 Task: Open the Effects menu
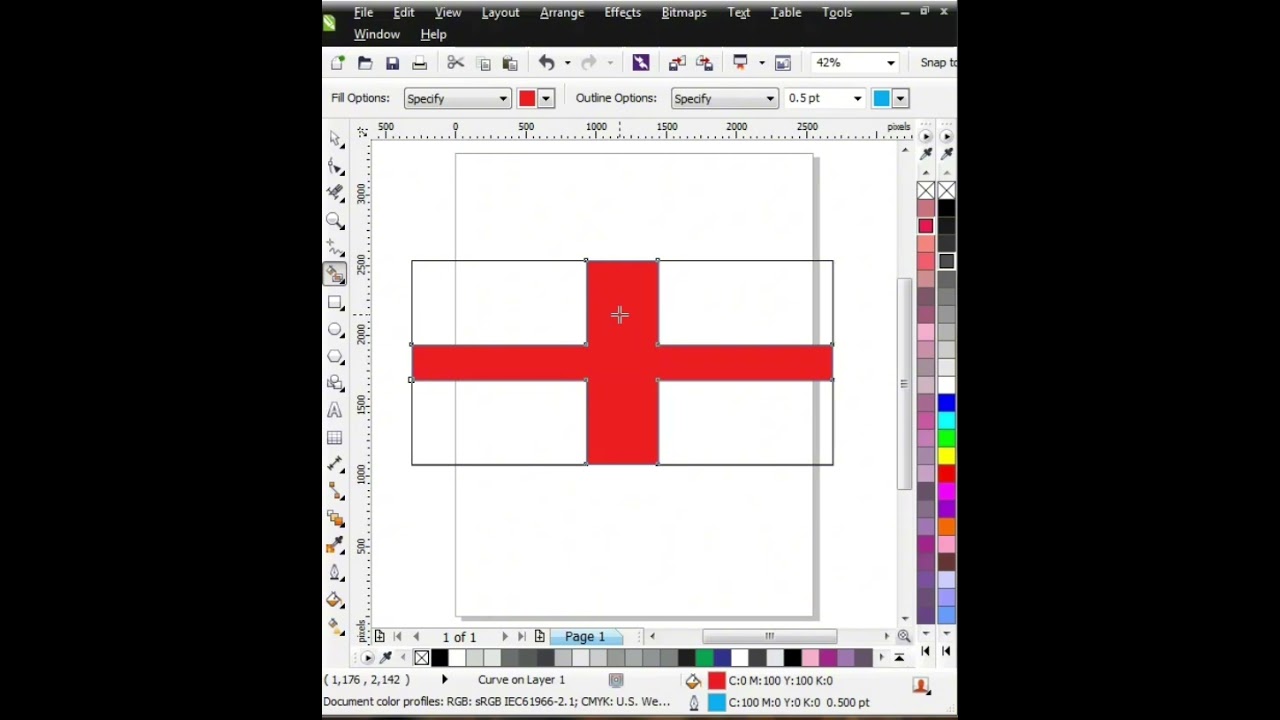[622, 12]
